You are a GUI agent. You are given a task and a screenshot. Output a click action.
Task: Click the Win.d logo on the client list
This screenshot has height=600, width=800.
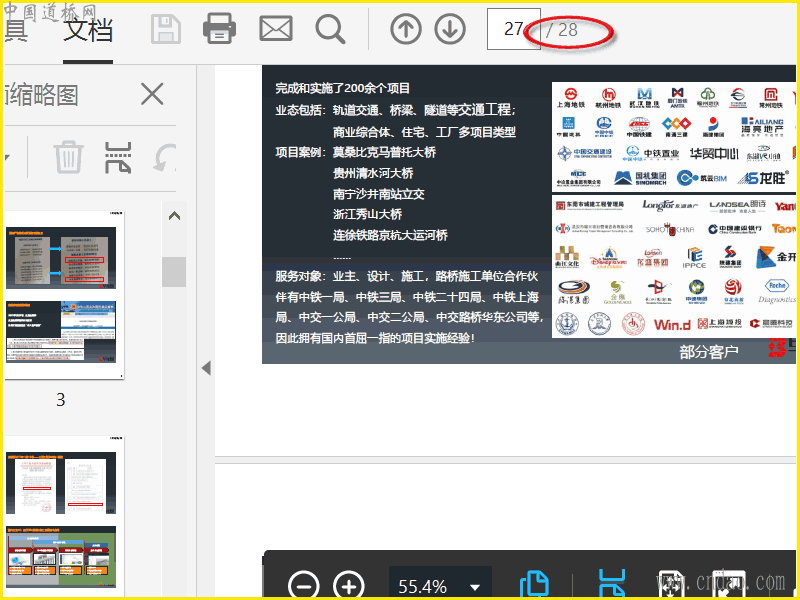672,324
